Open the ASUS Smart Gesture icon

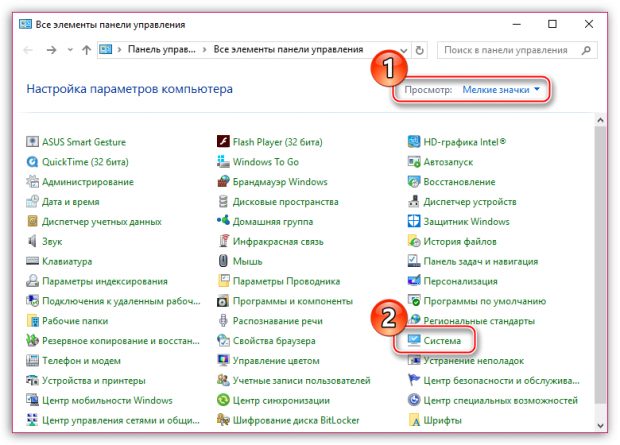click(x=33, y=142)
